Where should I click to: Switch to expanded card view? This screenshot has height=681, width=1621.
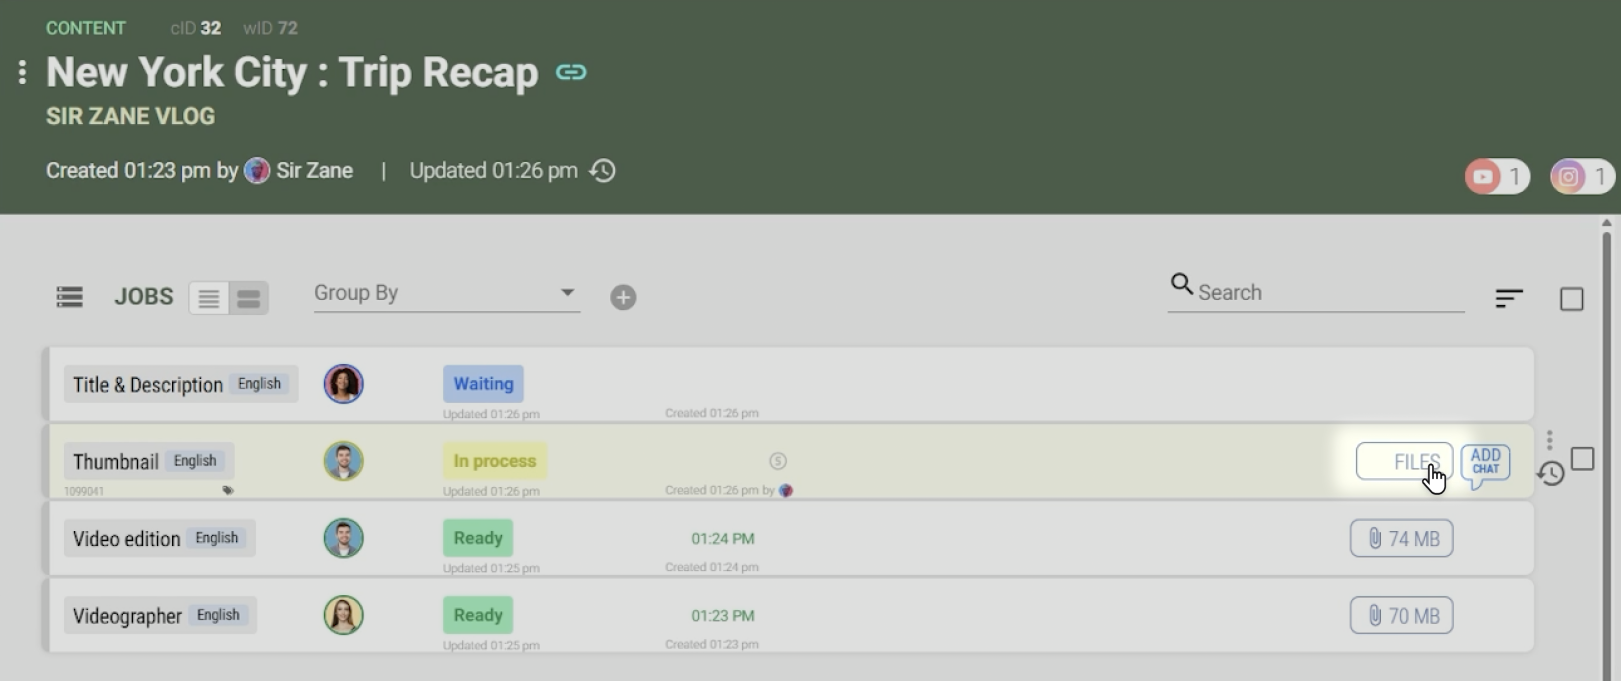pyautogui.click(x=249, y=298)
